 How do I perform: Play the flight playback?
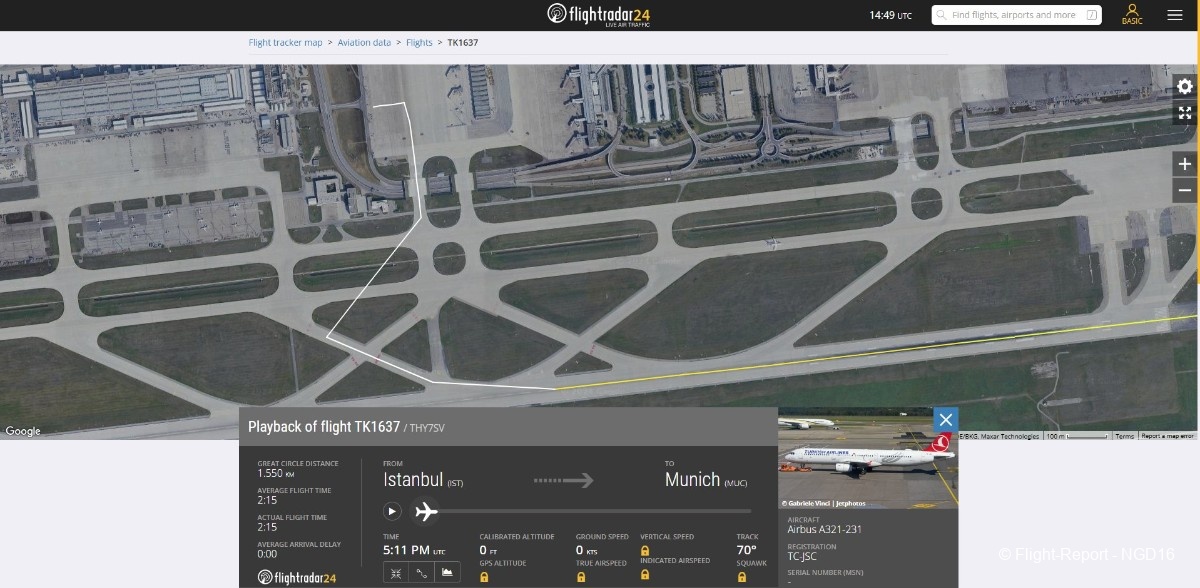coord(392,511)
